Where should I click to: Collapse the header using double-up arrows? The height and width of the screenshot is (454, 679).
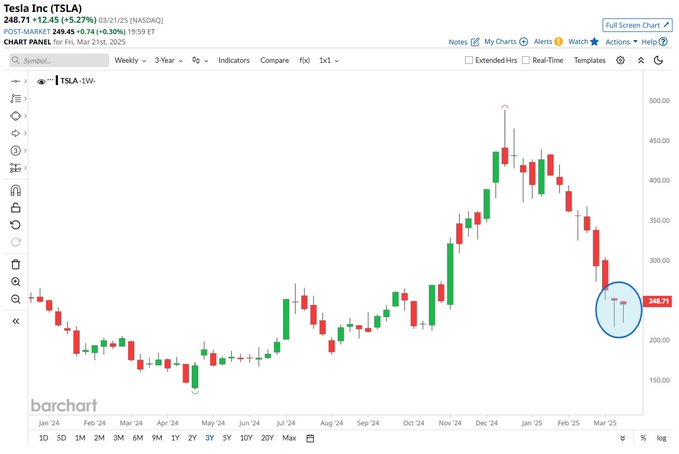[x=641, y=60]
